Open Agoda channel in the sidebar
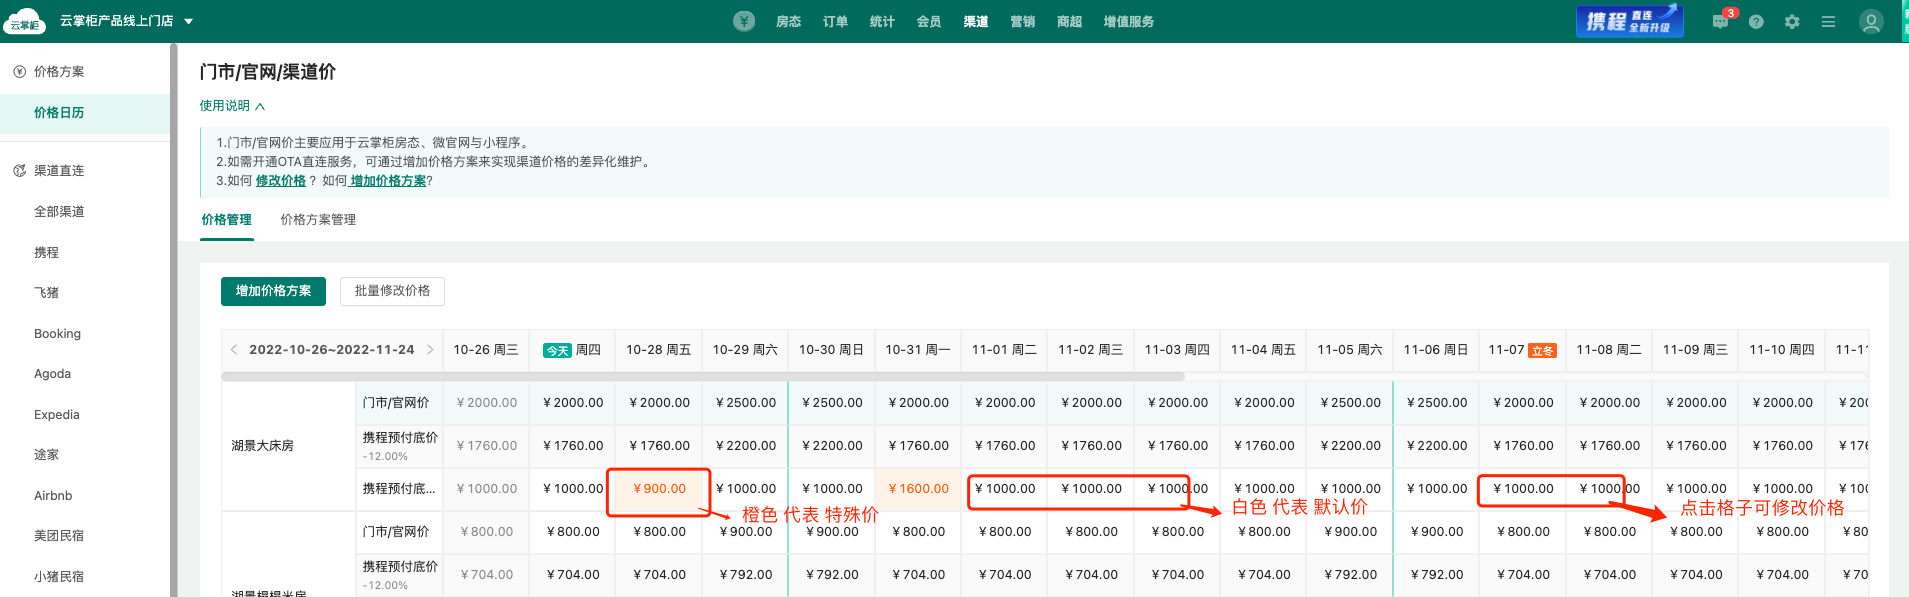 [52, 374]
